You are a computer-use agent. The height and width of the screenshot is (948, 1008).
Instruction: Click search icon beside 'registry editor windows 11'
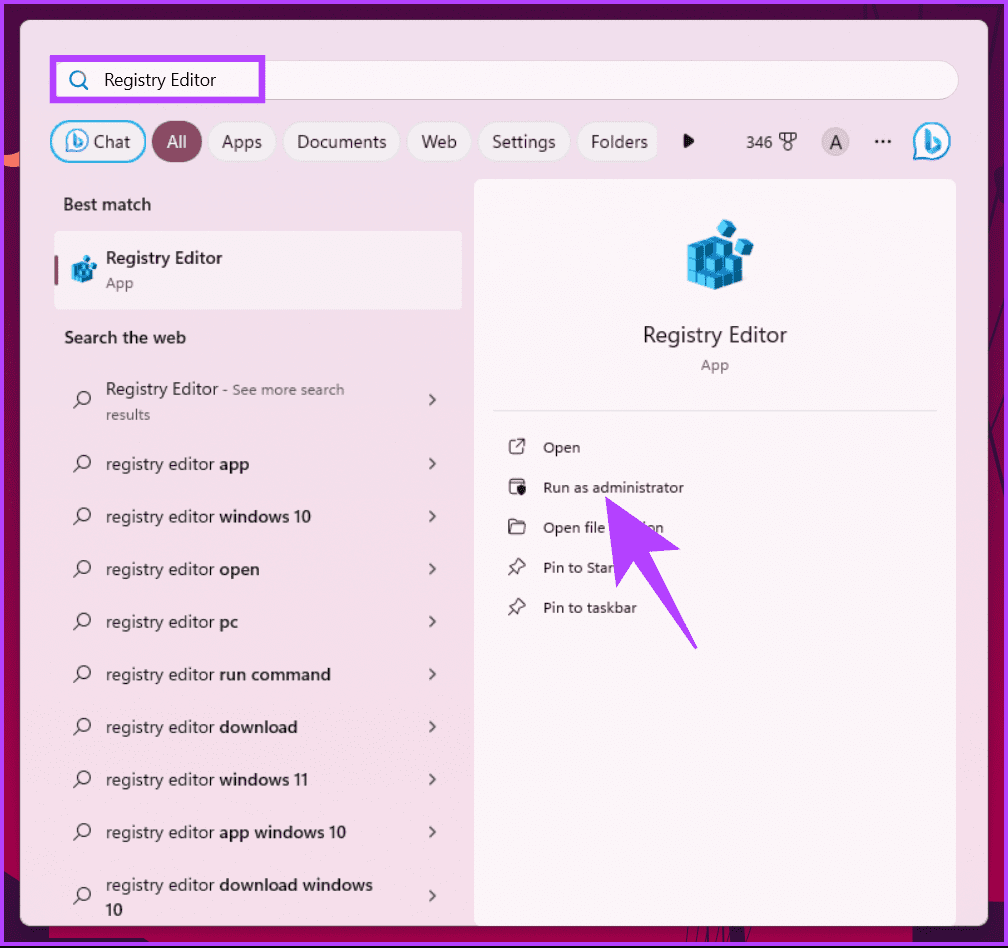82,779
